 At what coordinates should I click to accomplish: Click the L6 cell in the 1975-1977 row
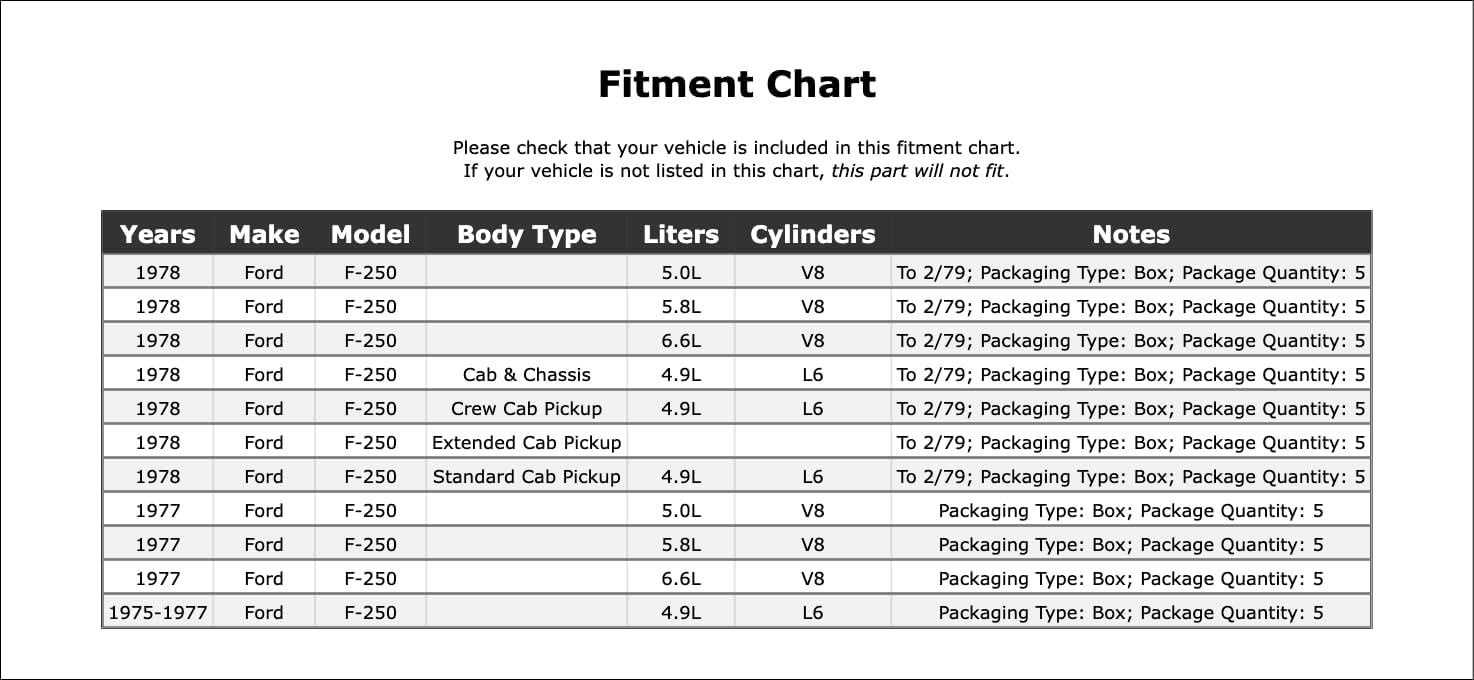click(x=812, y=613)
